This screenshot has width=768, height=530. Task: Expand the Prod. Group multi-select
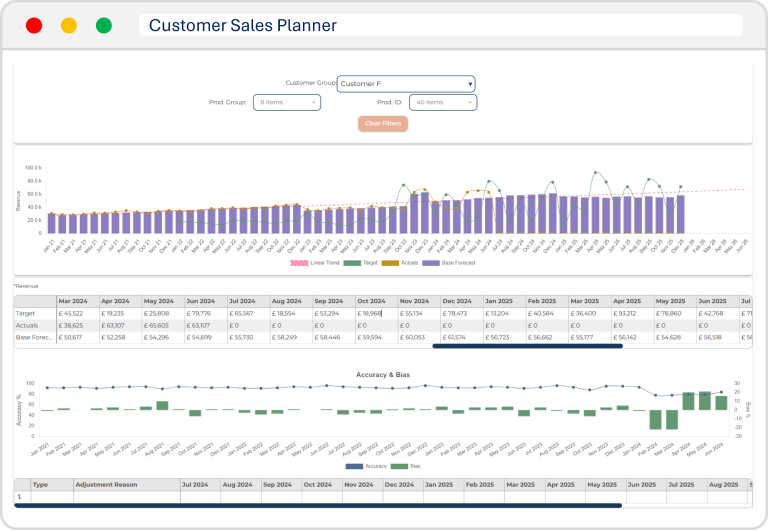[x=286, y=102]
